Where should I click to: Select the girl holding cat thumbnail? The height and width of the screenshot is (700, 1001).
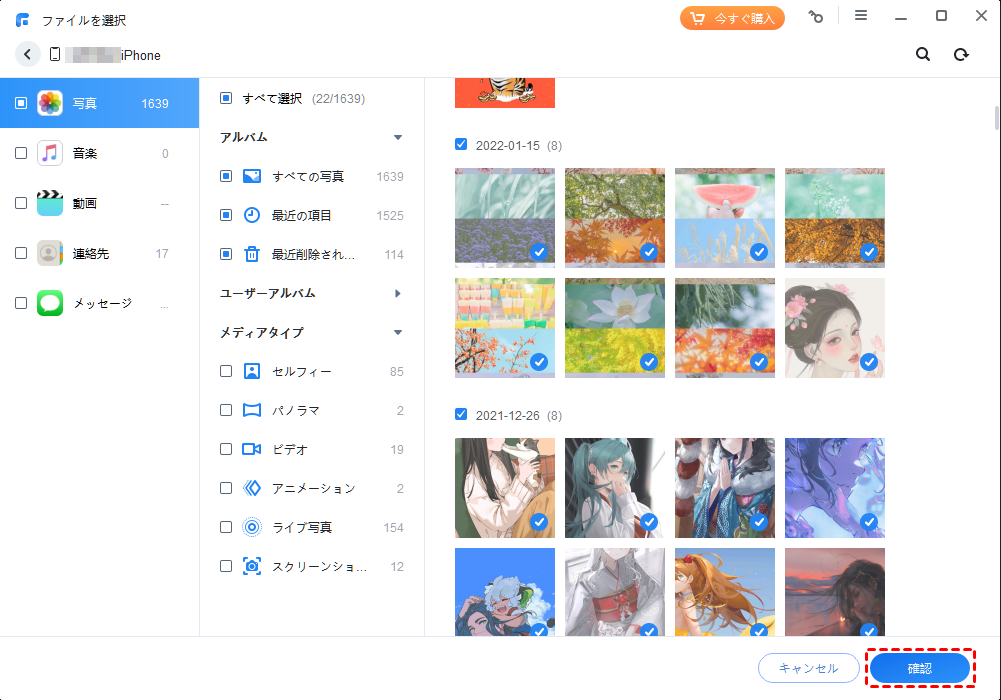pyautogui.click(x=505, y=488)
